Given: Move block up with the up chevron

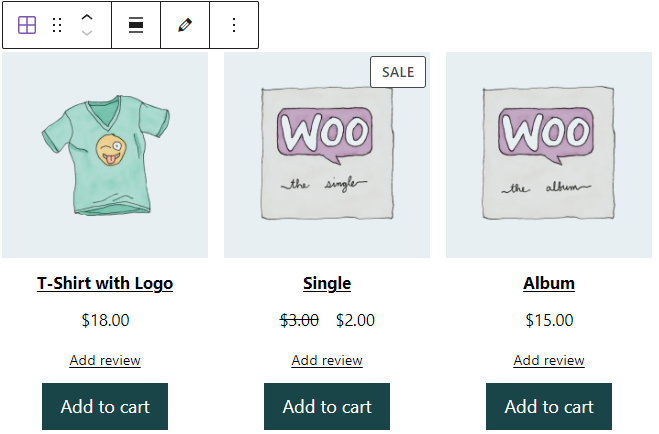Looking at the screenshot, I should (87, 17).
